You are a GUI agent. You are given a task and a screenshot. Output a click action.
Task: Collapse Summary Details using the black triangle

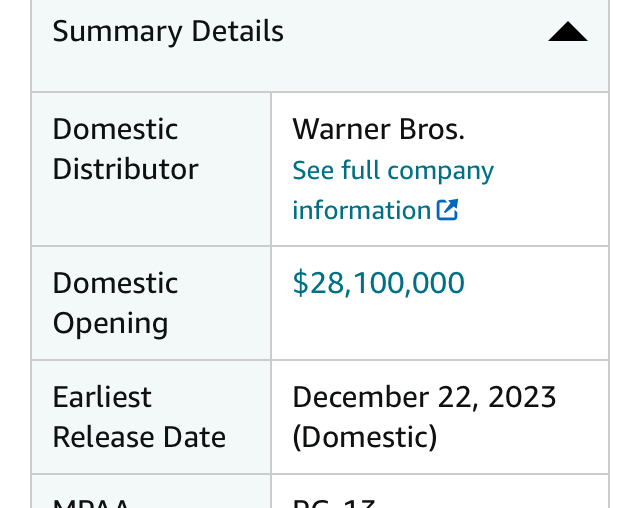(x=568, y=32)
